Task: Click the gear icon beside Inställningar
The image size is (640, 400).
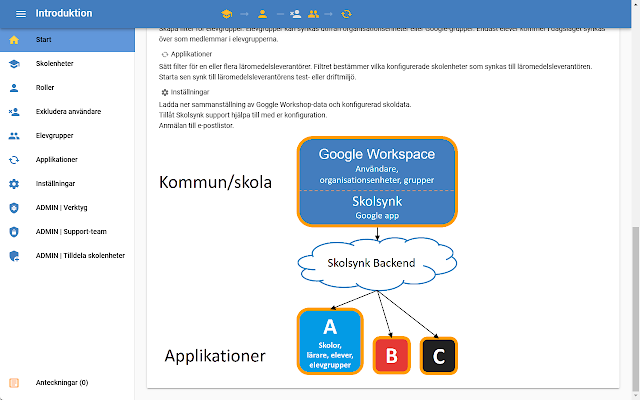Action: (x=14, y=184)
